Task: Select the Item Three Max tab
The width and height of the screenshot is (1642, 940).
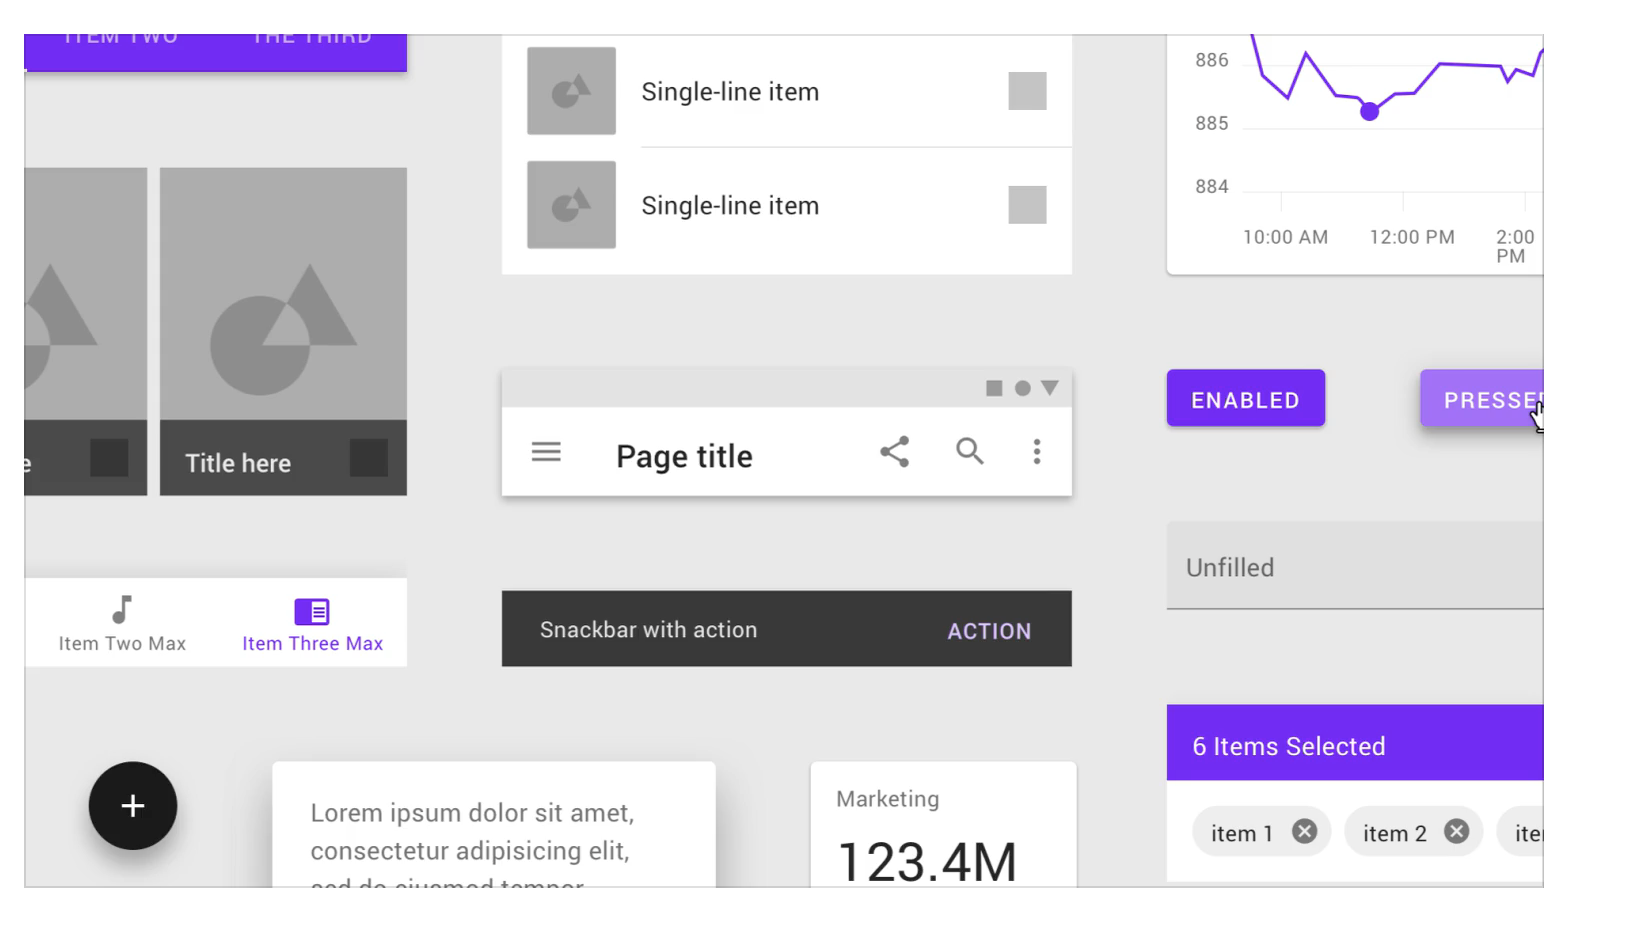Action: 312,623
